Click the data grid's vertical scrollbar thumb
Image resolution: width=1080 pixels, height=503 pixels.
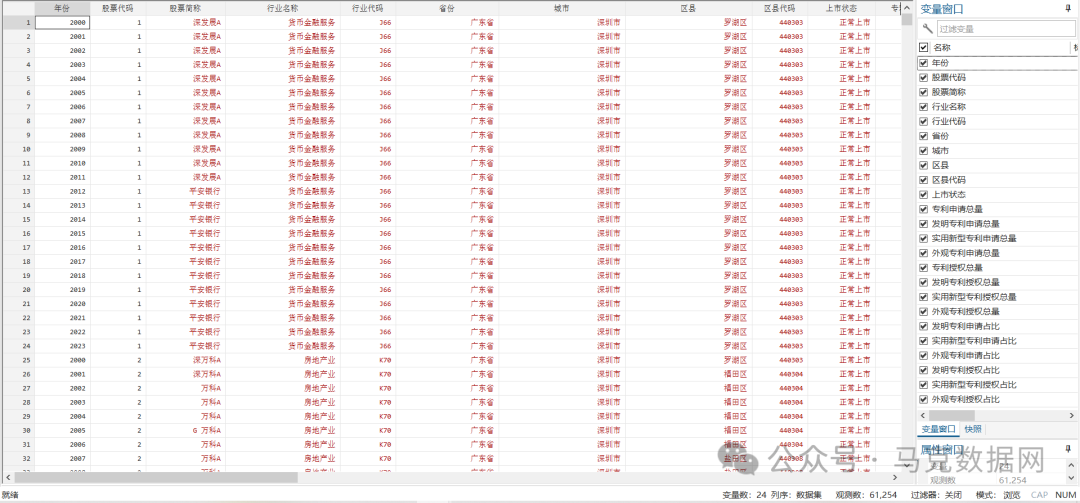(907, 20)
